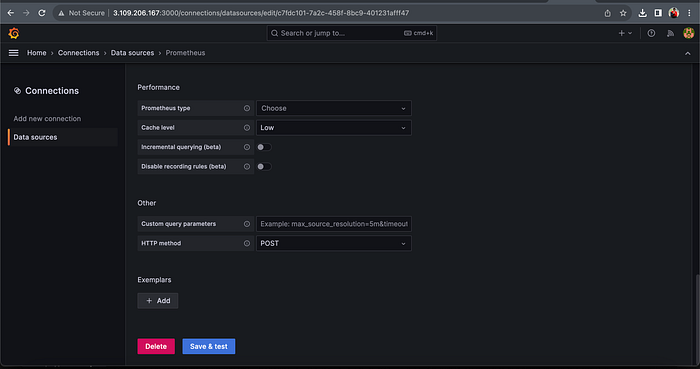This screenshot has width=700, height=369.
Task: Click info icon for Incremental querying
Action: (x=247, y=147)
